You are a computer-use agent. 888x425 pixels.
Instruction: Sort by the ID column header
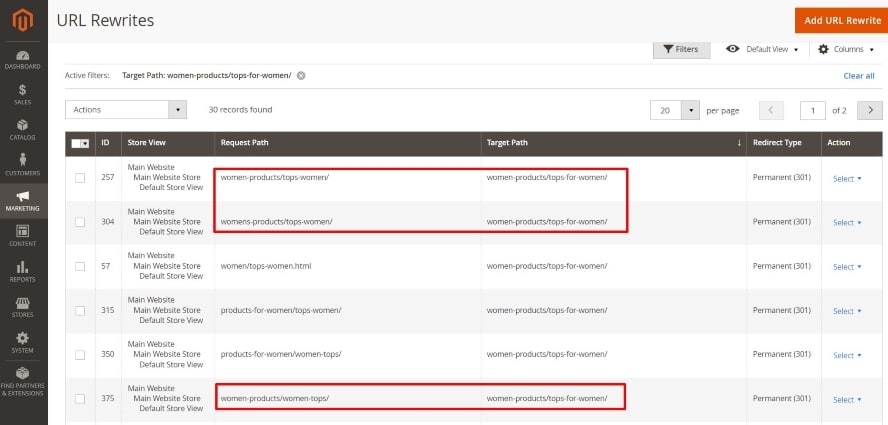108,143
